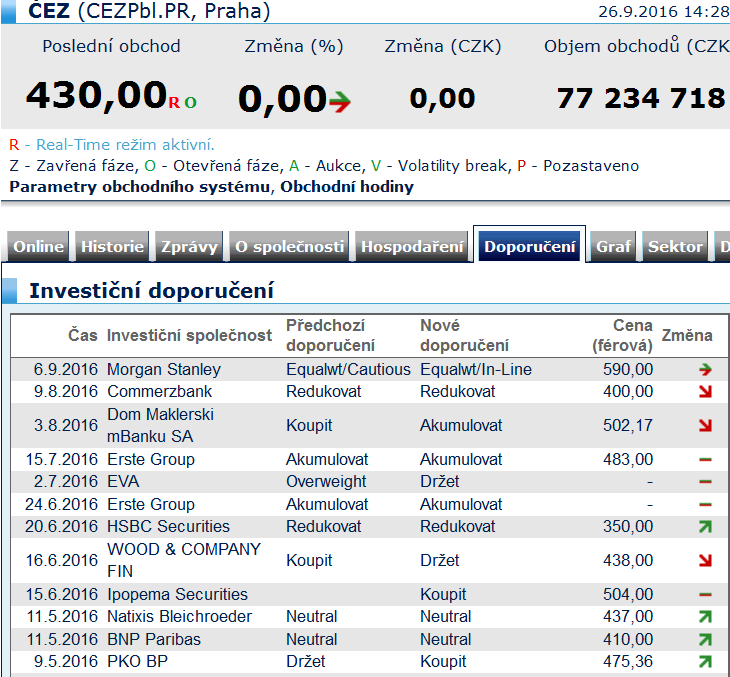Select the Natixis Bleichroeder name
The image size is (730, 677).
click(180, 617)
